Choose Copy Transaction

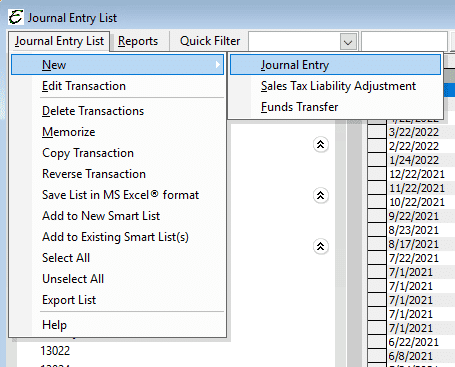(118, 153)
